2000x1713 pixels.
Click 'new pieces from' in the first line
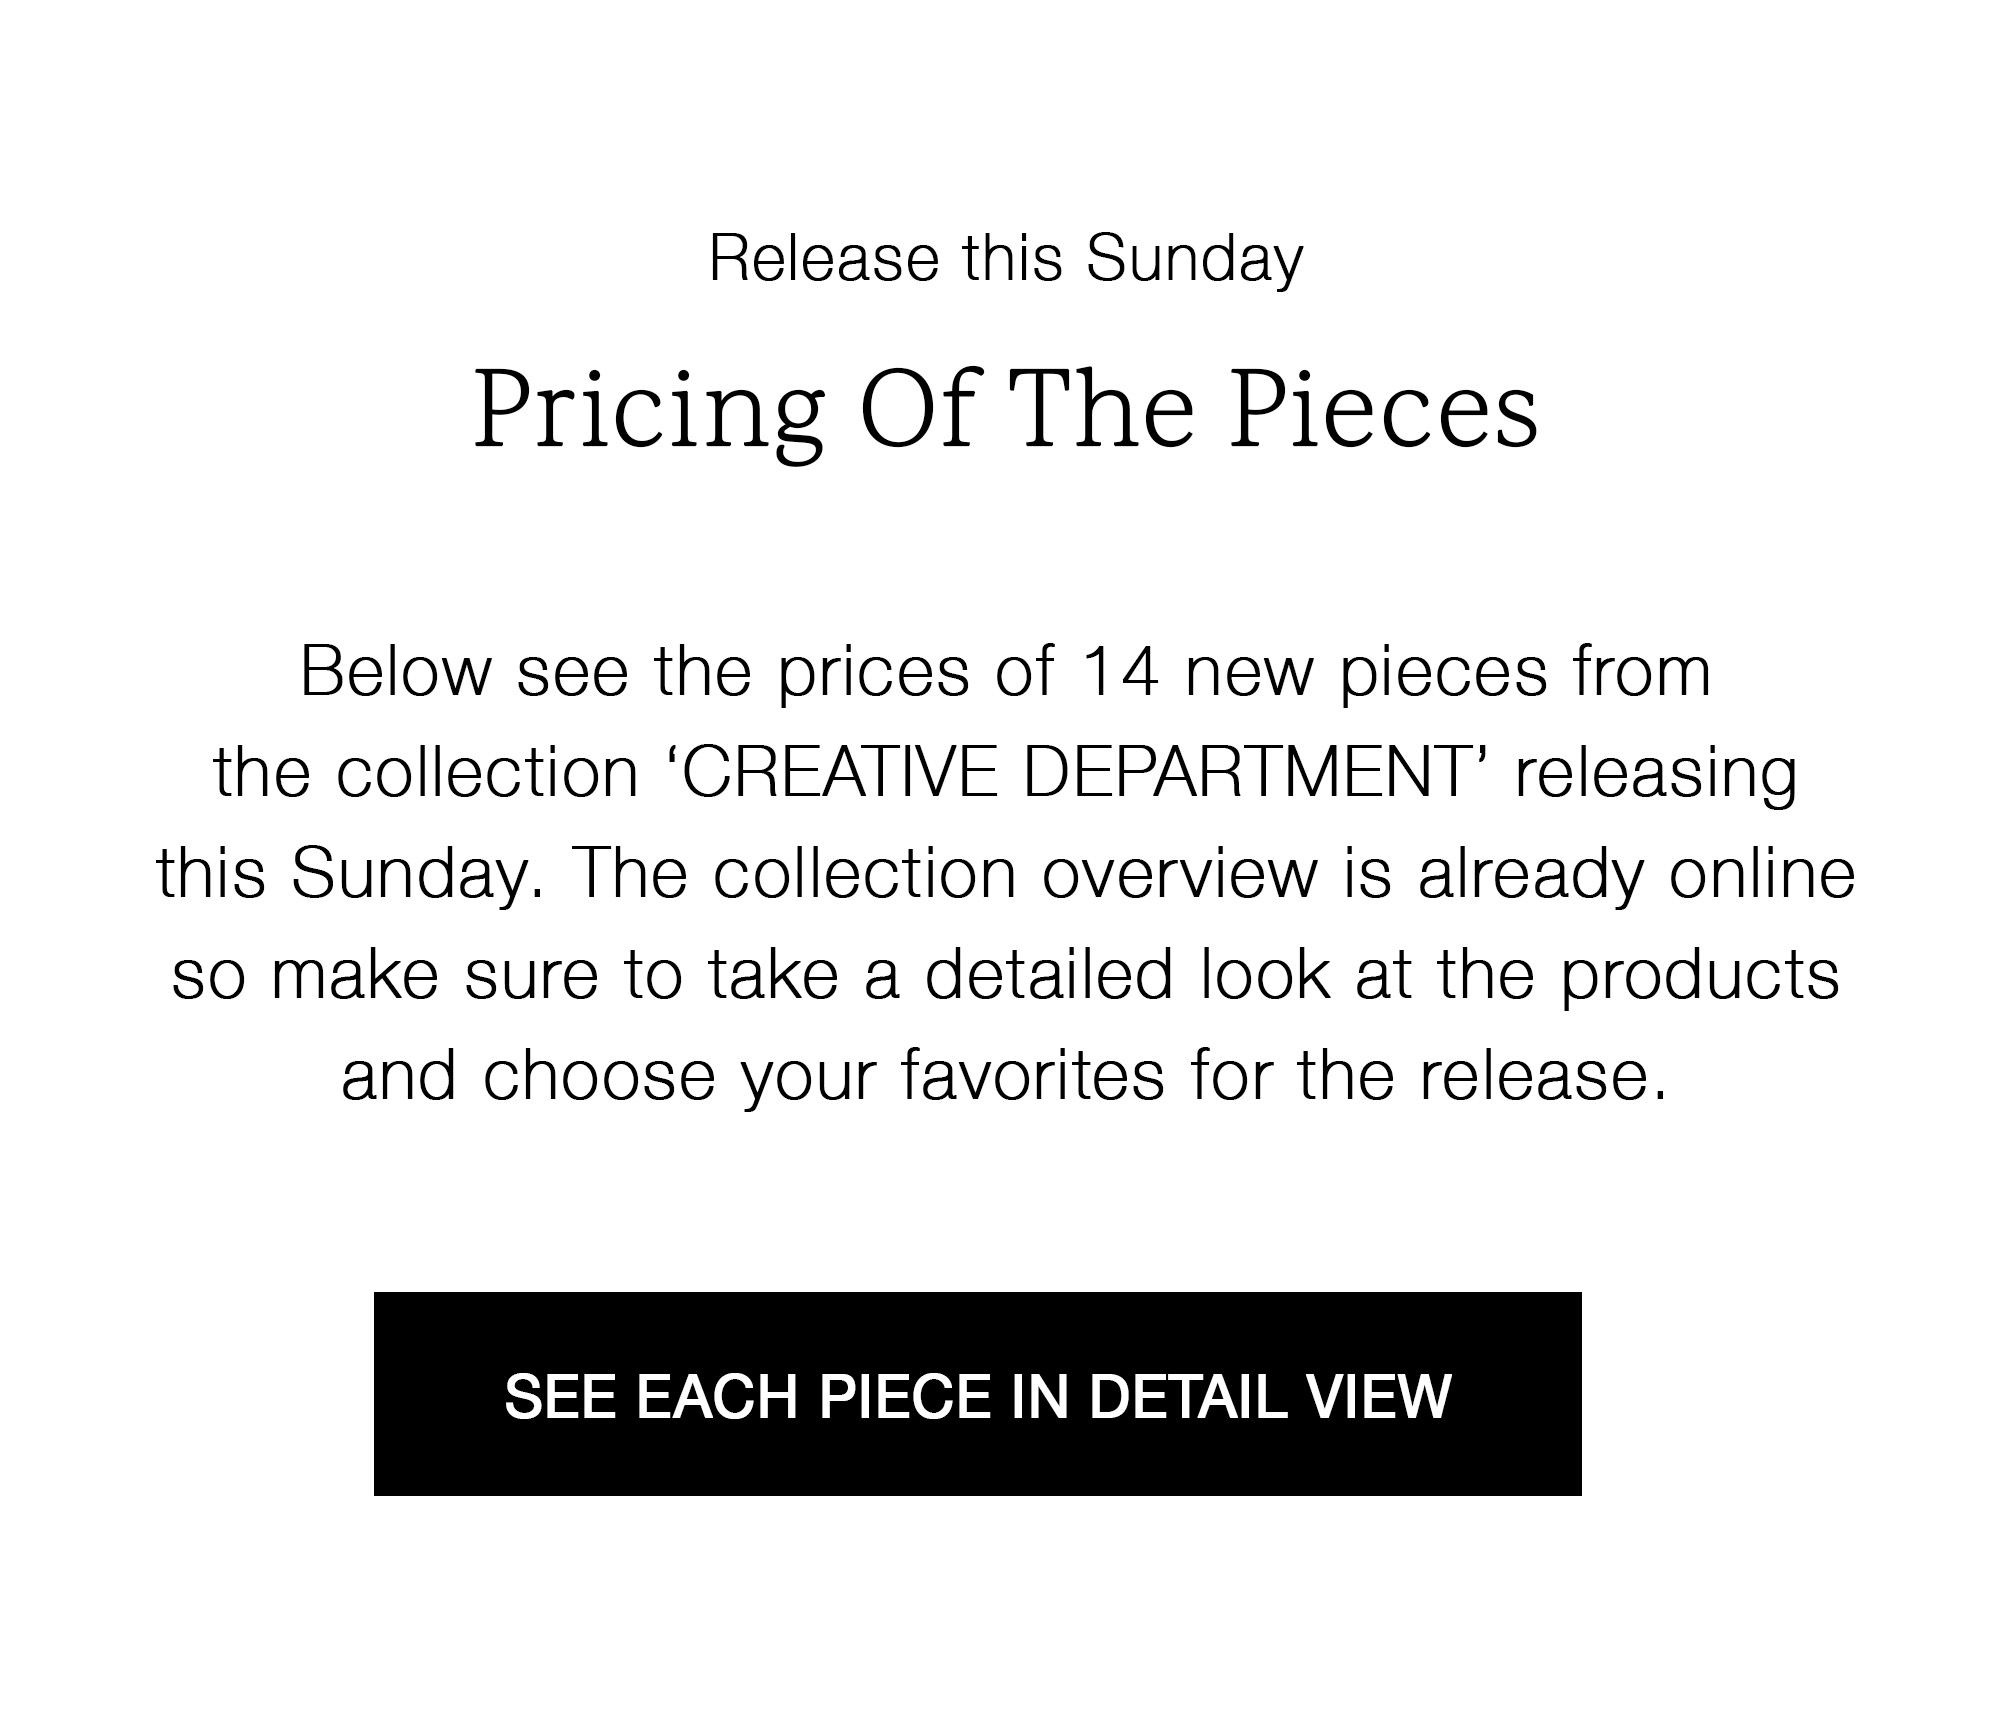(1448, 672)
